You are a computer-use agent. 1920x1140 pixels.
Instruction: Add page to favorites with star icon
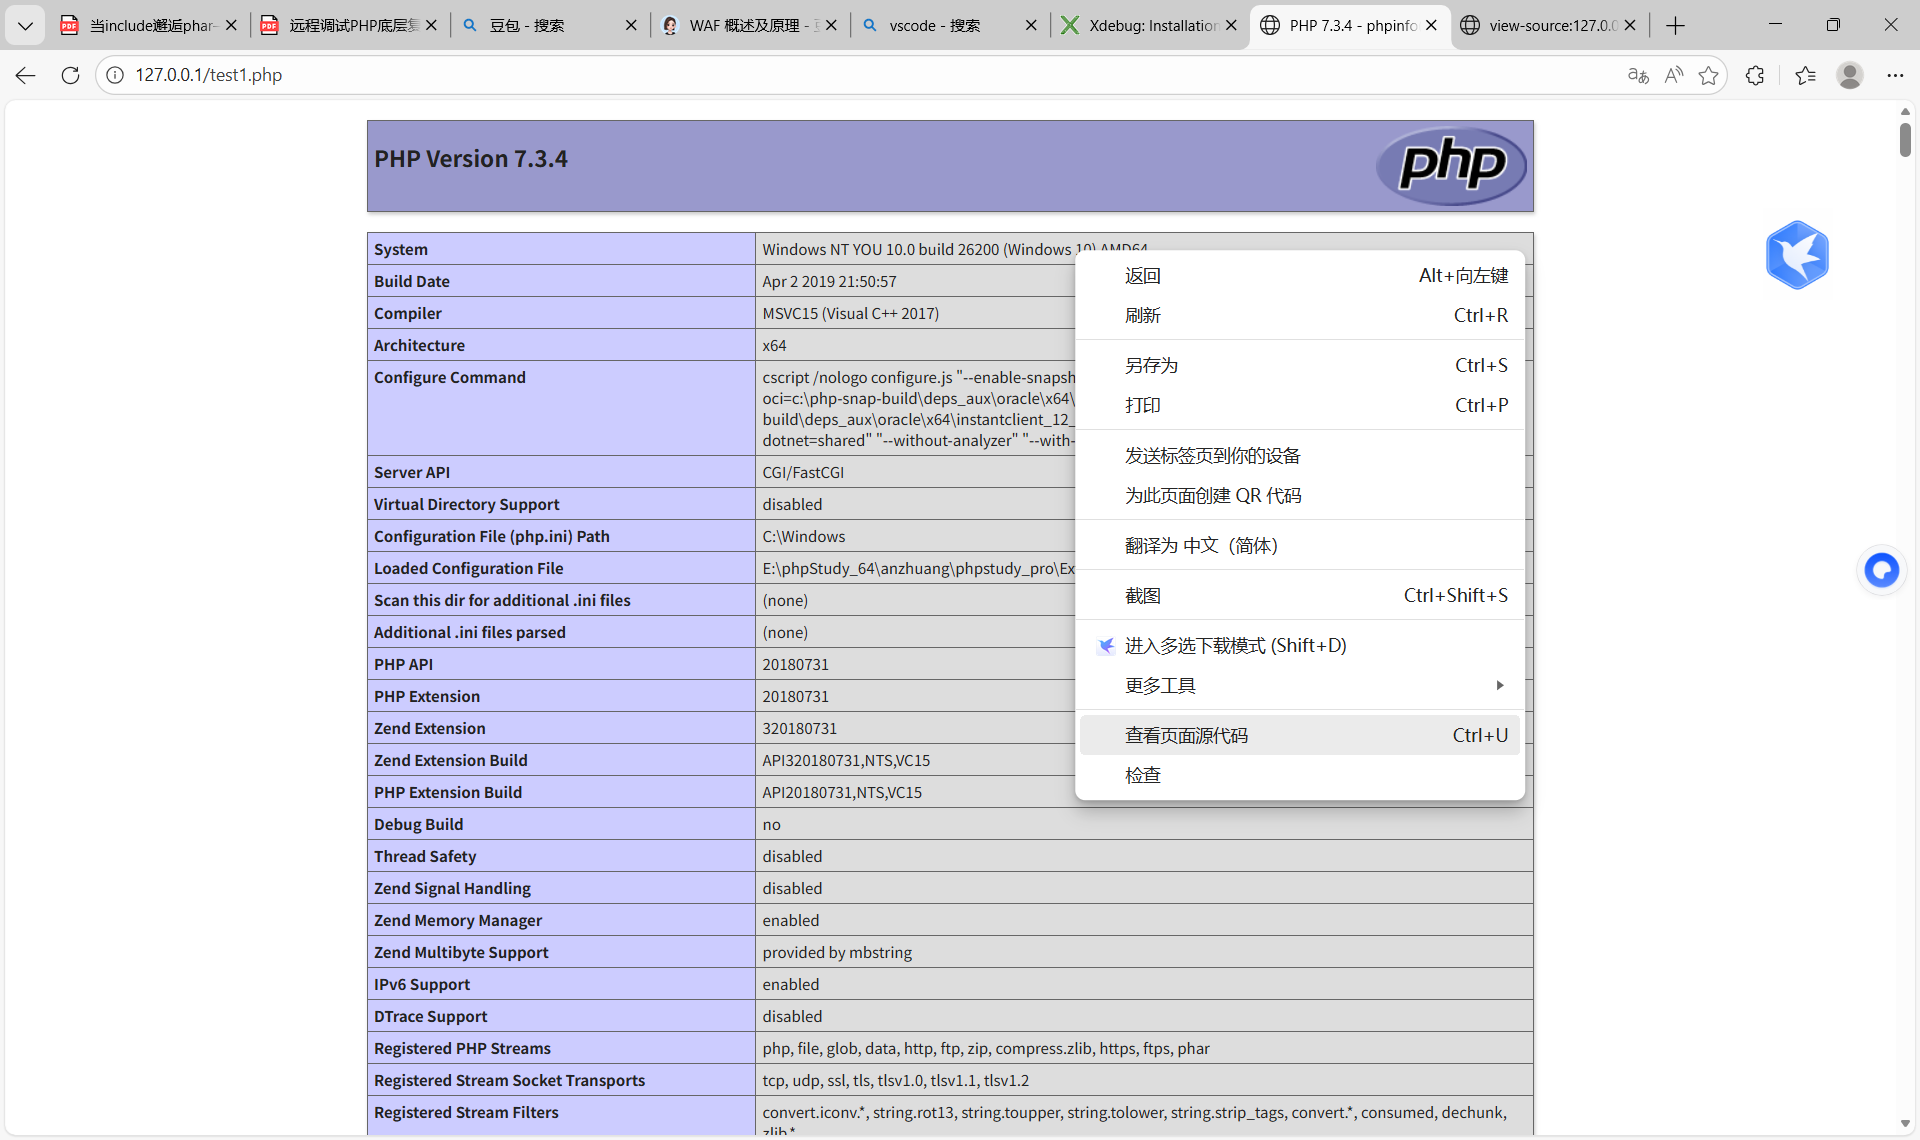click(x=1709, y=75)
